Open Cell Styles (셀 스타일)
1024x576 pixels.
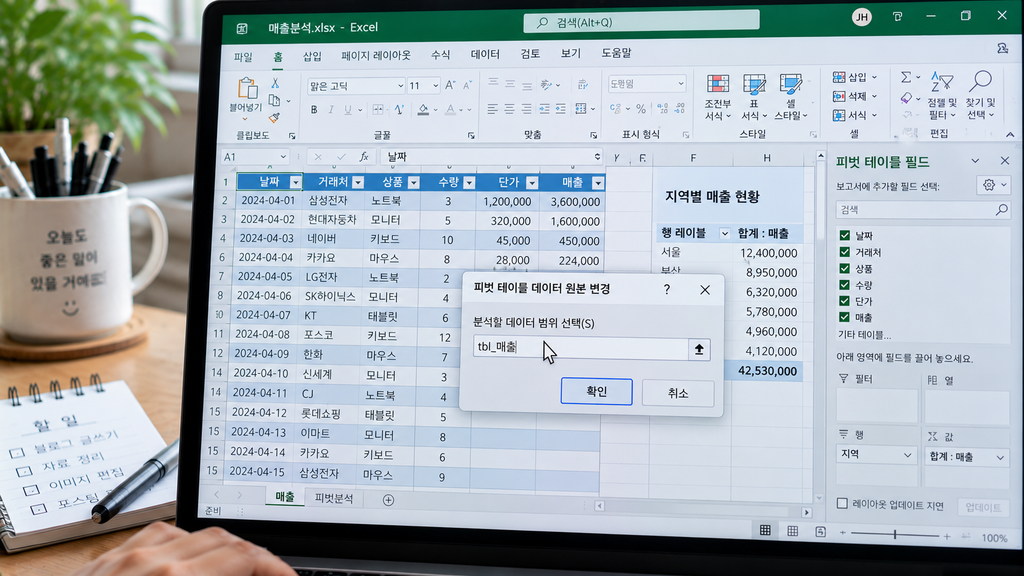coord(791,97)
